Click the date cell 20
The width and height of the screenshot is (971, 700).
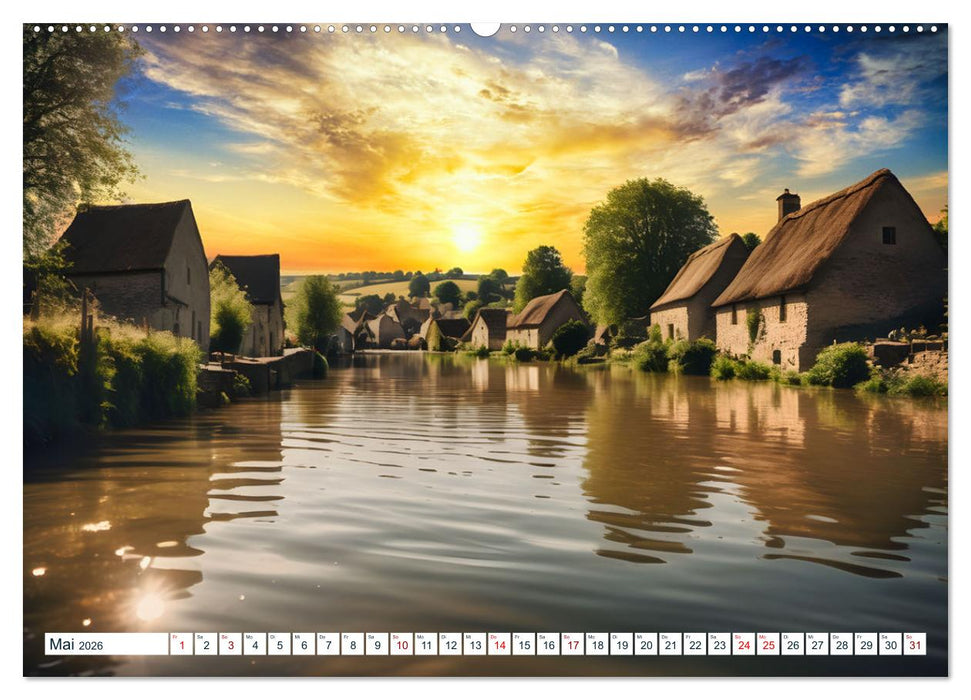coord(644,643)
